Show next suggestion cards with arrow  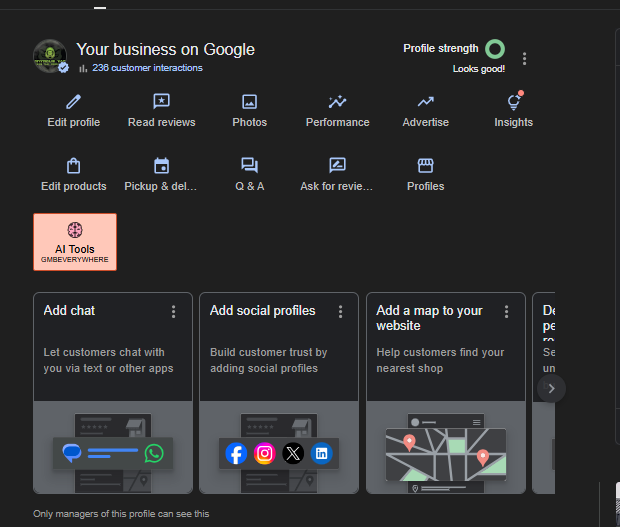[551, 389]
